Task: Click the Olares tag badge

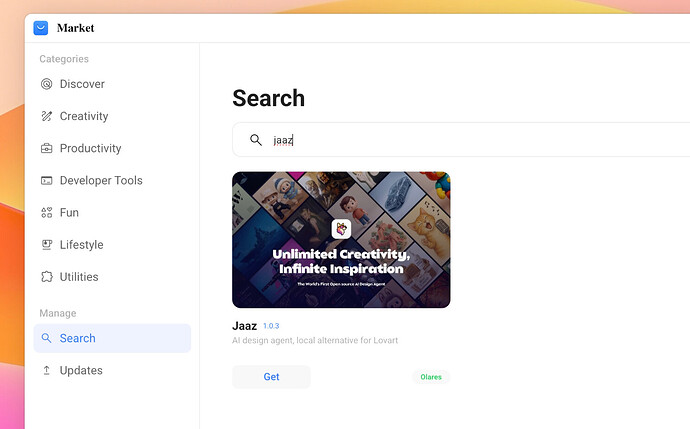Action: pos(431,377)
